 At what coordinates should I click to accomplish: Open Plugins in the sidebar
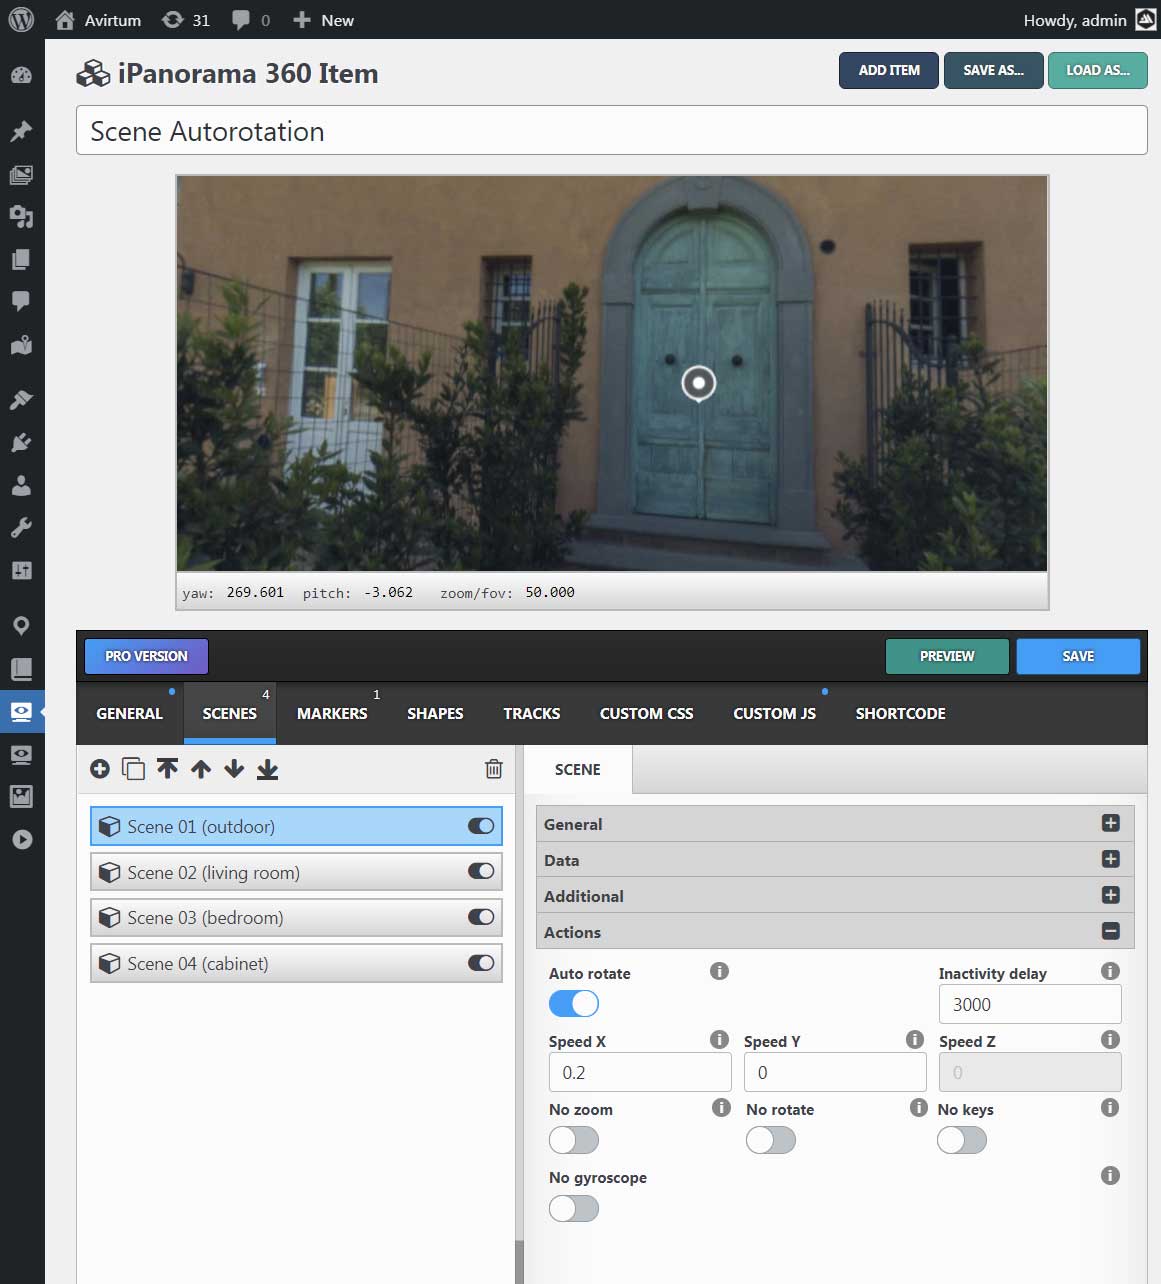click(21, 442)
